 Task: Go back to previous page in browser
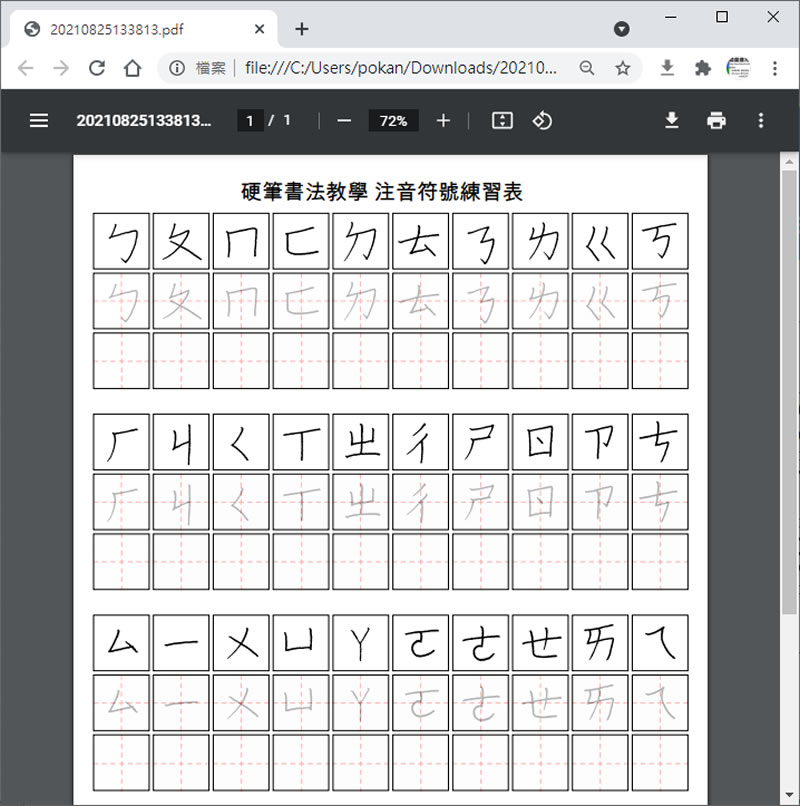26,68
